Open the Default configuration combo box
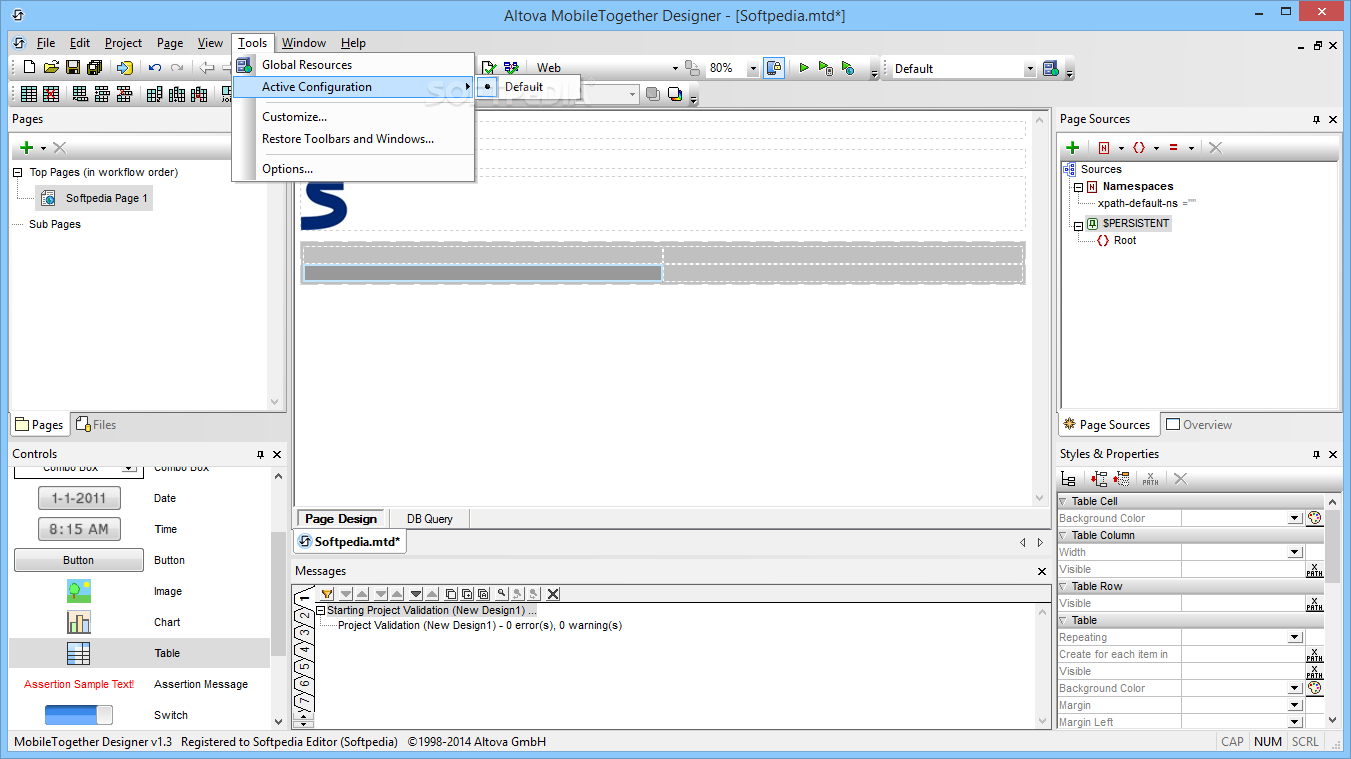Image resolution: width=1351 pixels, height=759 pixels. [1030, 68]
